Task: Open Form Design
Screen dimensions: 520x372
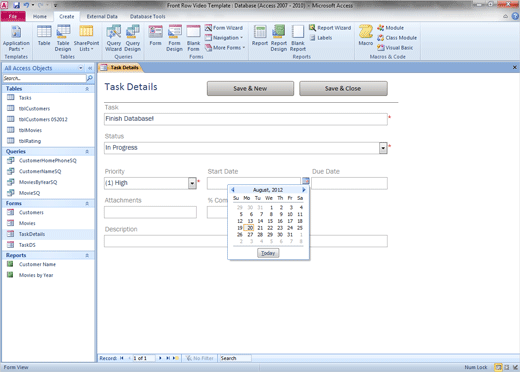Action: tap(174, 39)
